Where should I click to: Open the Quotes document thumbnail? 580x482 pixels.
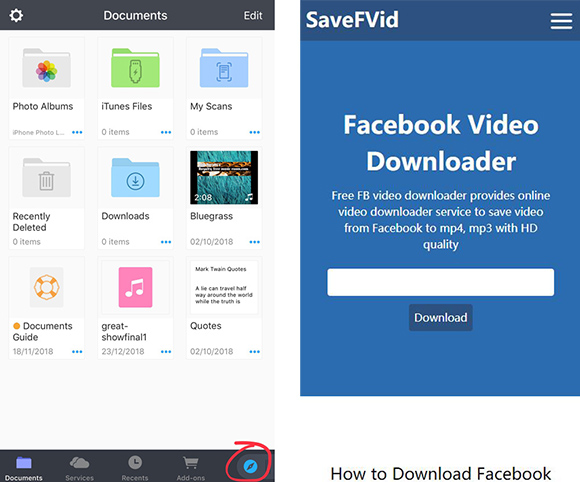(x=224, y=287)
